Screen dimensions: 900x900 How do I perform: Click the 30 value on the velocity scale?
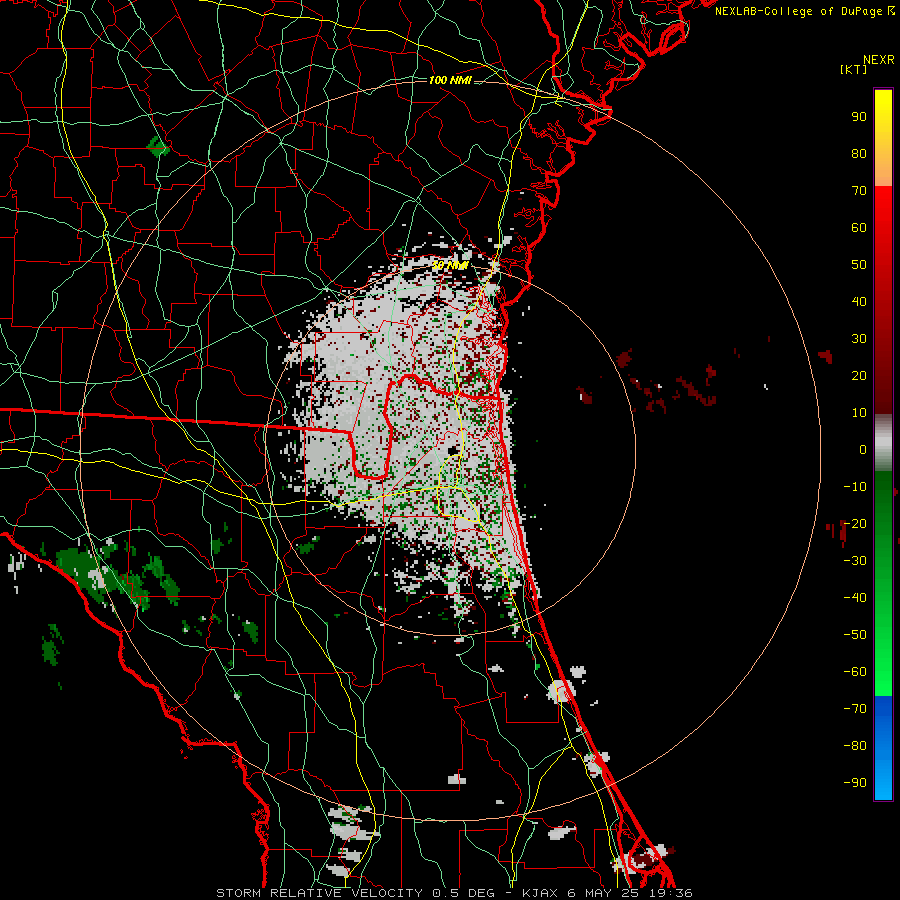coord(859,339)
